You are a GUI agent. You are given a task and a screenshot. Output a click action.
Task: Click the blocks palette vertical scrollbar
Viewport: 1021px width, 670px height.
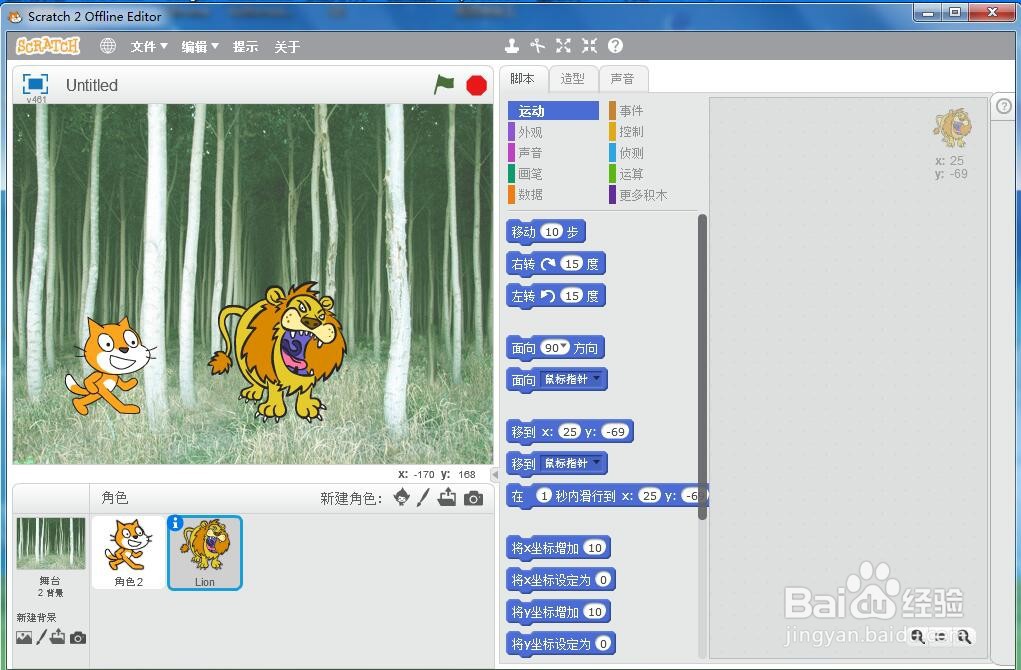pos(702,367)
